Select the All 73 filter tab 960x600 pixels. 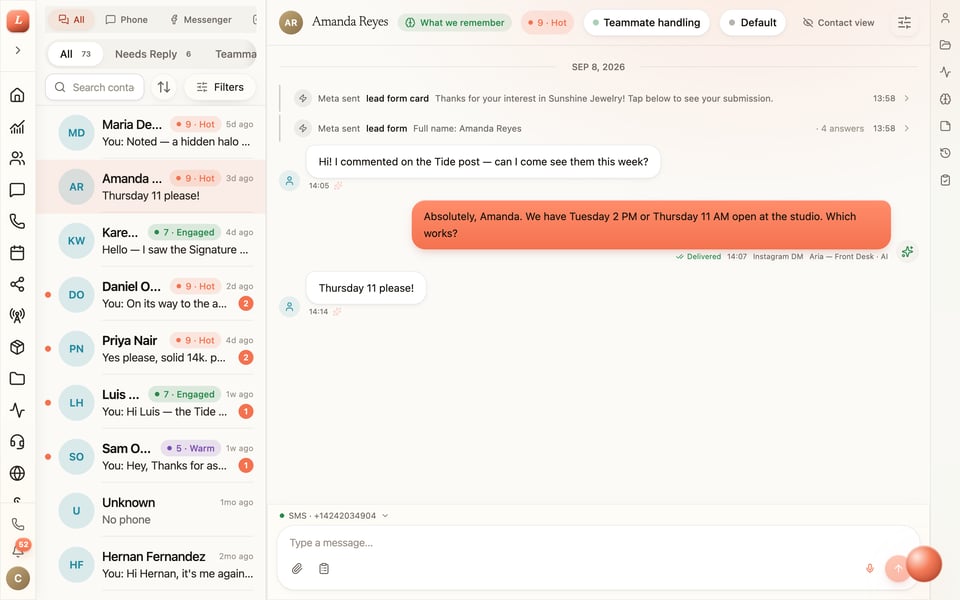coord(75,54)
